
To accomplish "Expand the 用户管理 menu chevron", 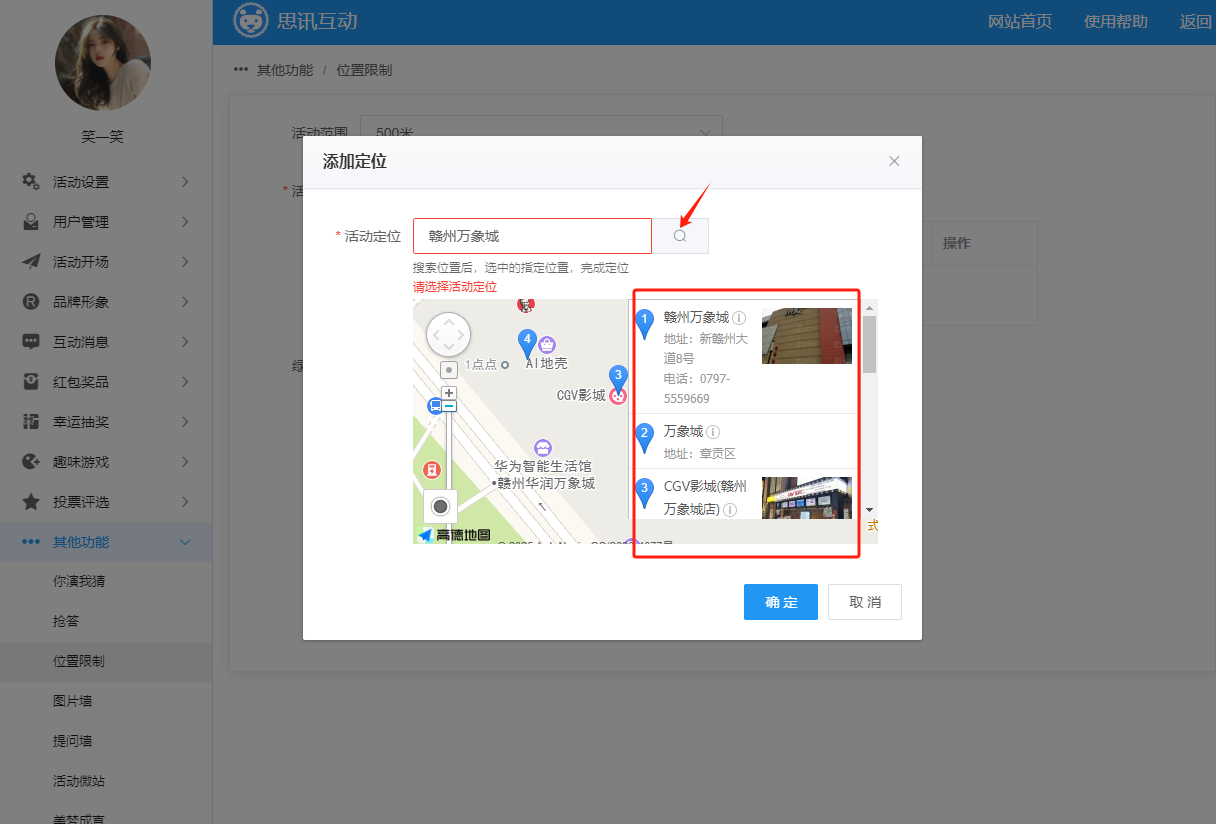I will tap(185, 221).
